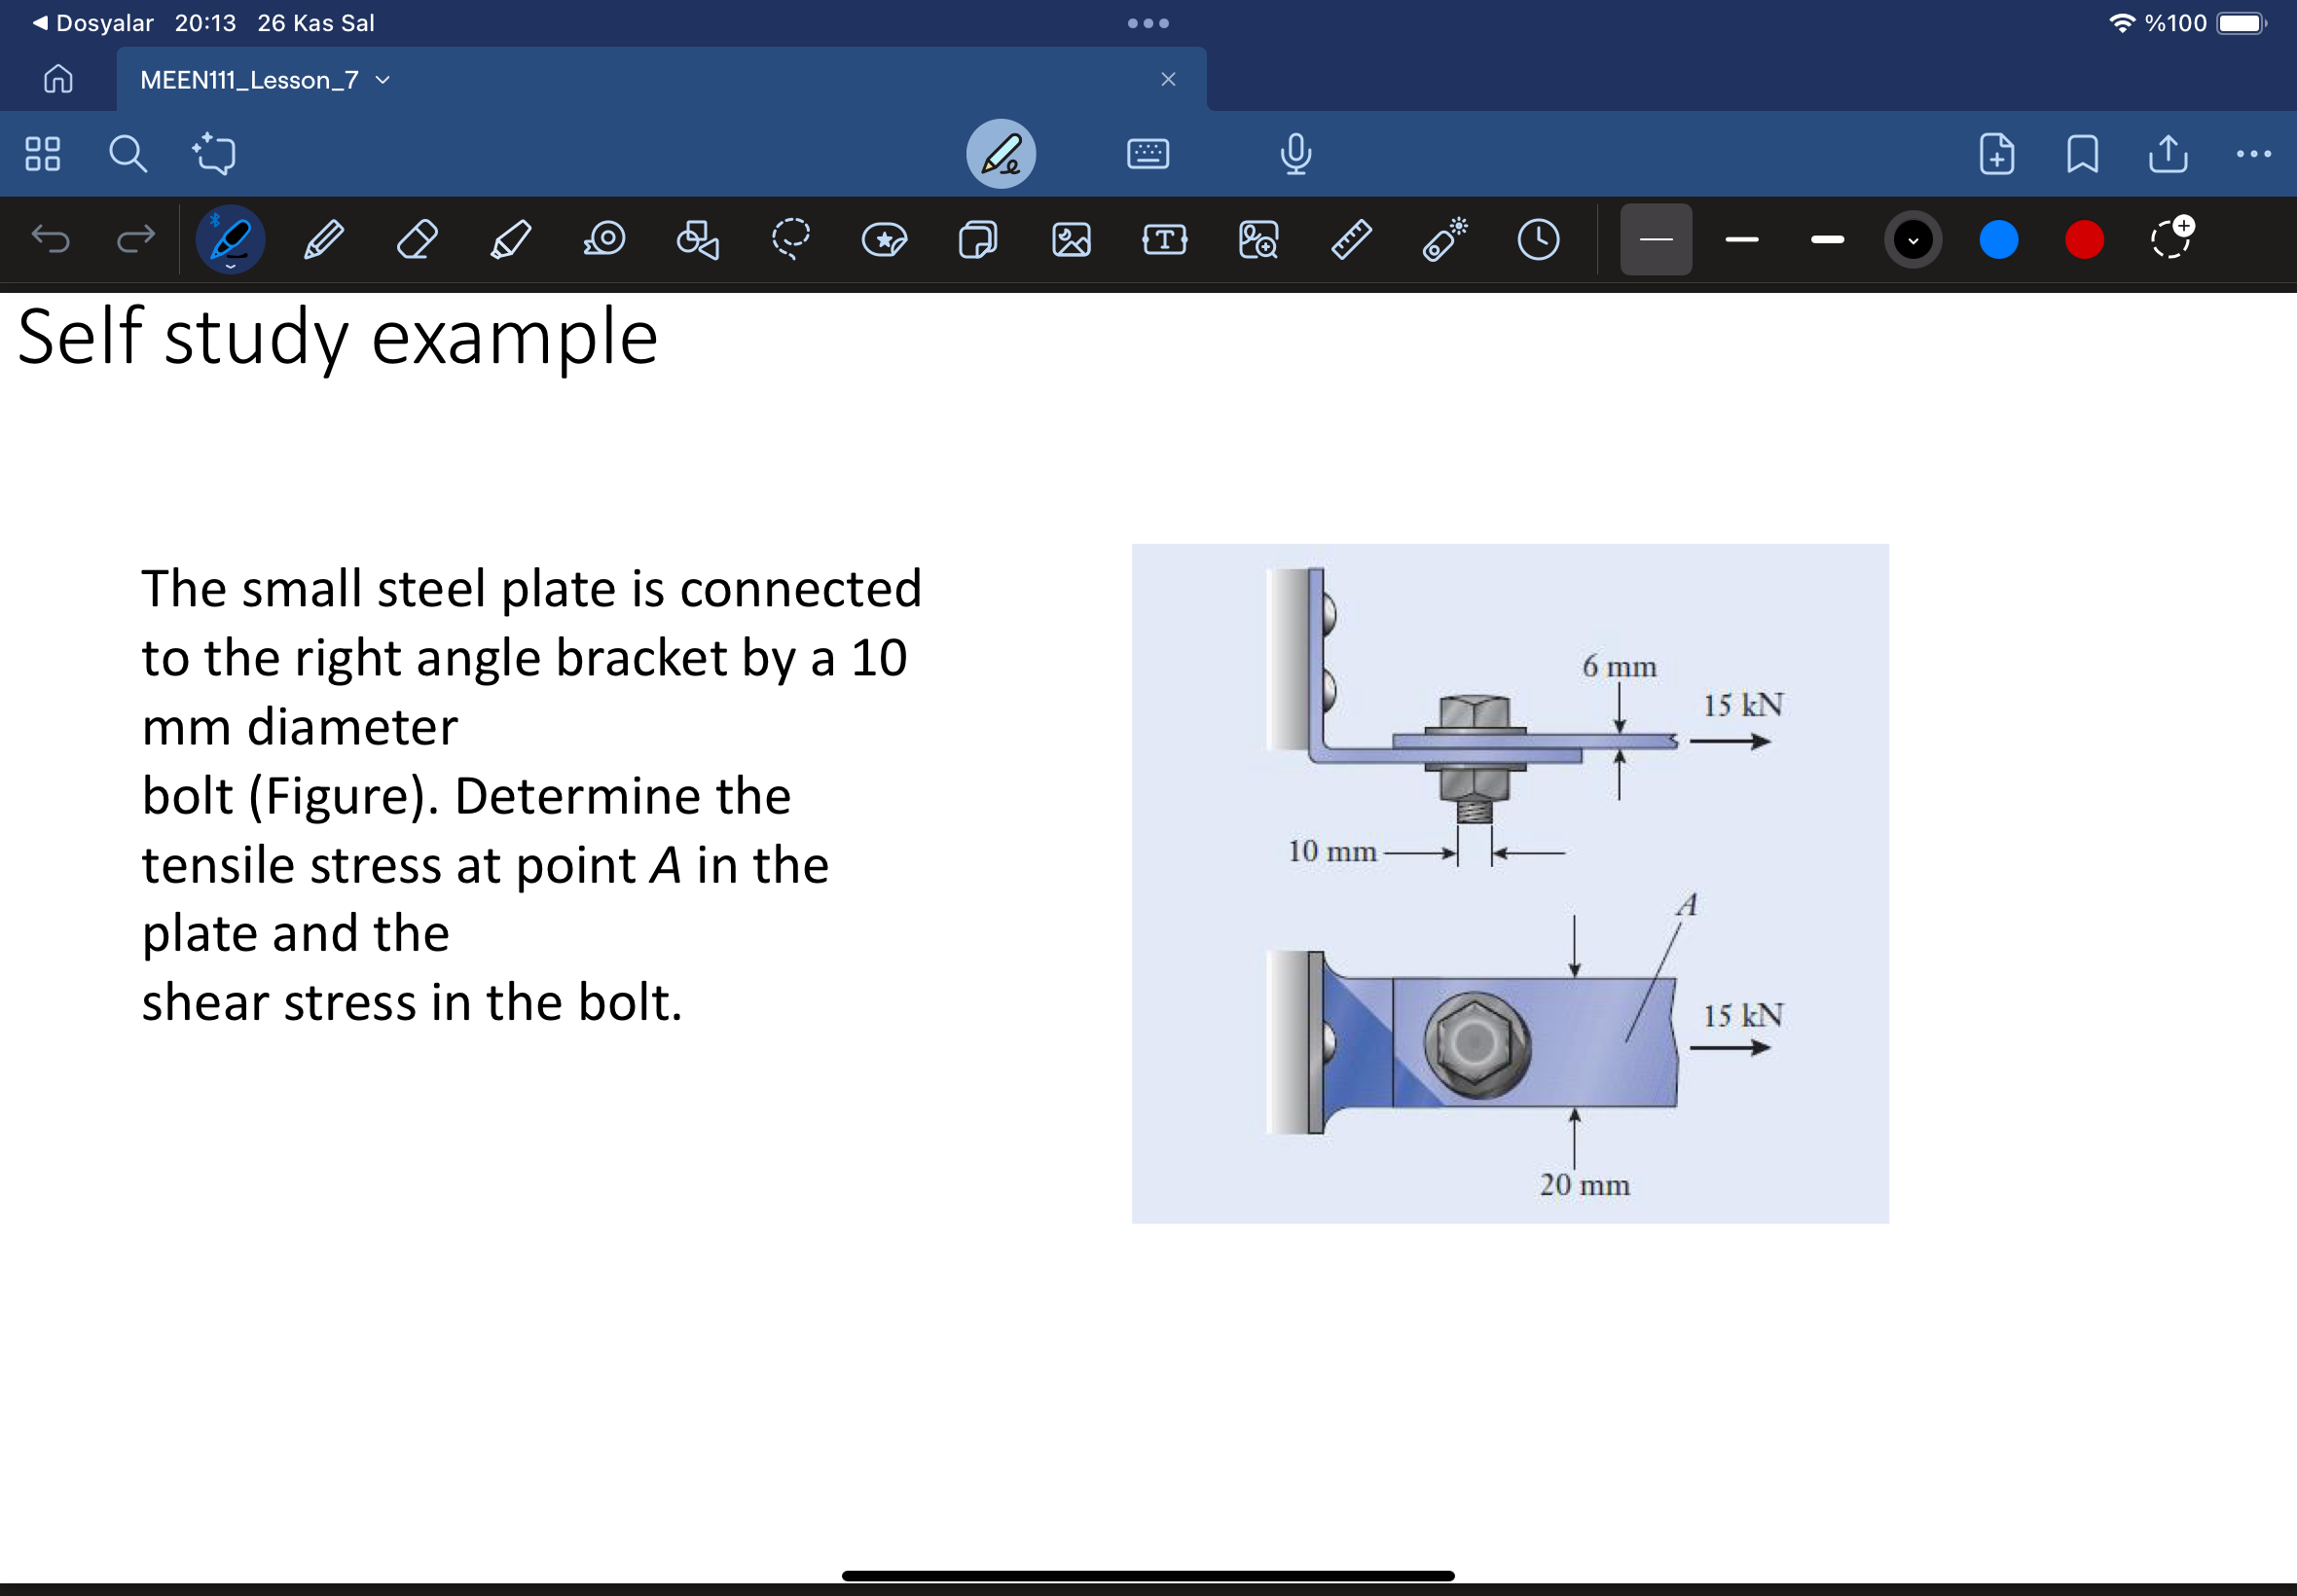Toggle edit mode with the pen button

pos(1001,153)
